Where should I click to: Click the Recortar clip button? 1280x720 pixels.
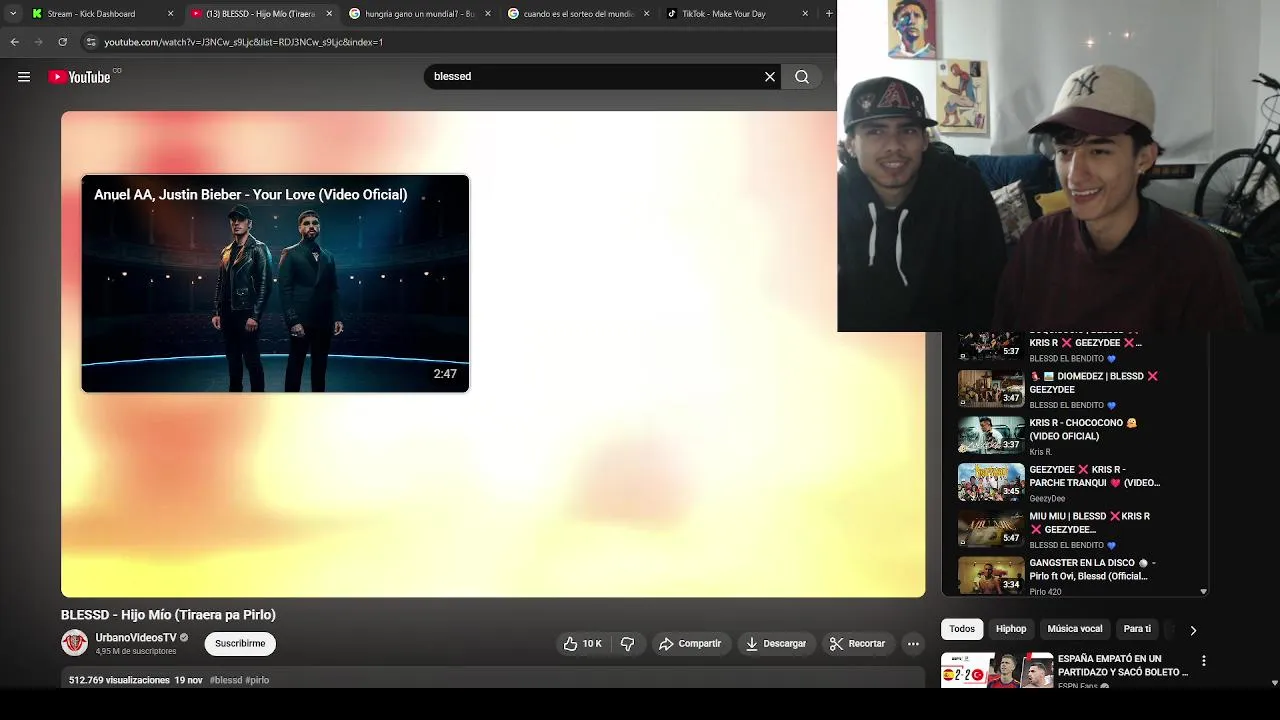coord(858,644)
